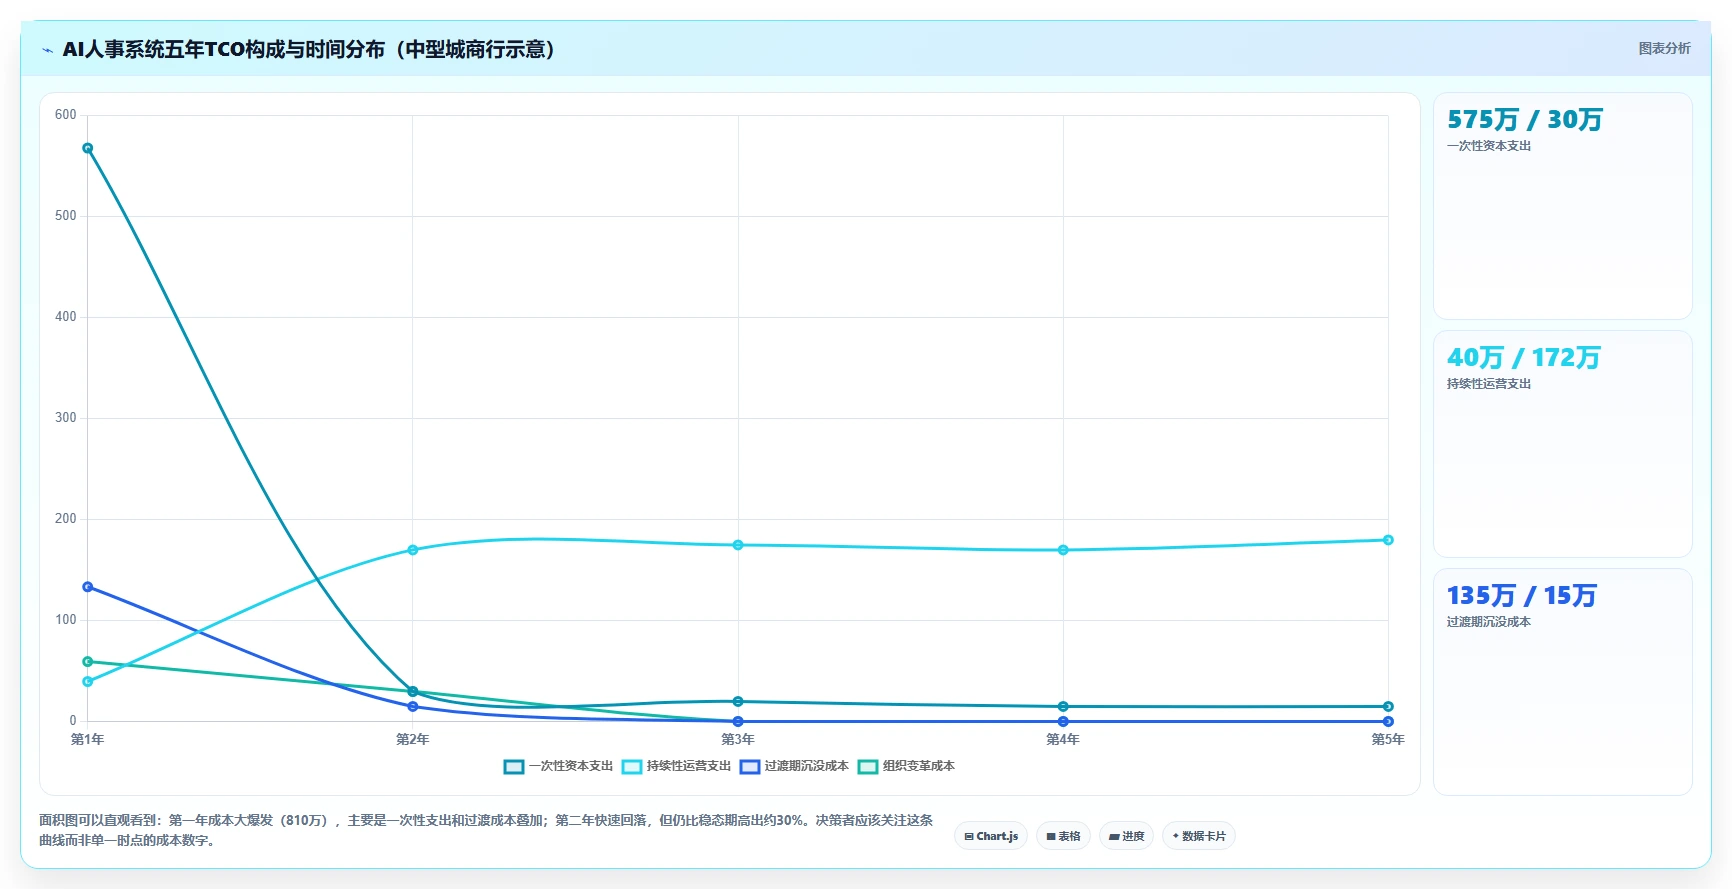Image resolution: width=1732 pixels, height=889 pixels.
Task: Click the 第1年 point of 一次性资本支出 line
Action: (x=88, y=148)
